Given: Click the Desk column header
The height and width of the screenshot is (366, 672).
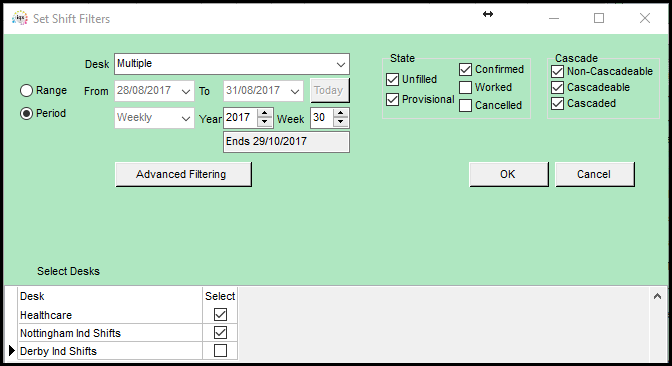Looking at the screenshot, I should (x=32, y=296).
